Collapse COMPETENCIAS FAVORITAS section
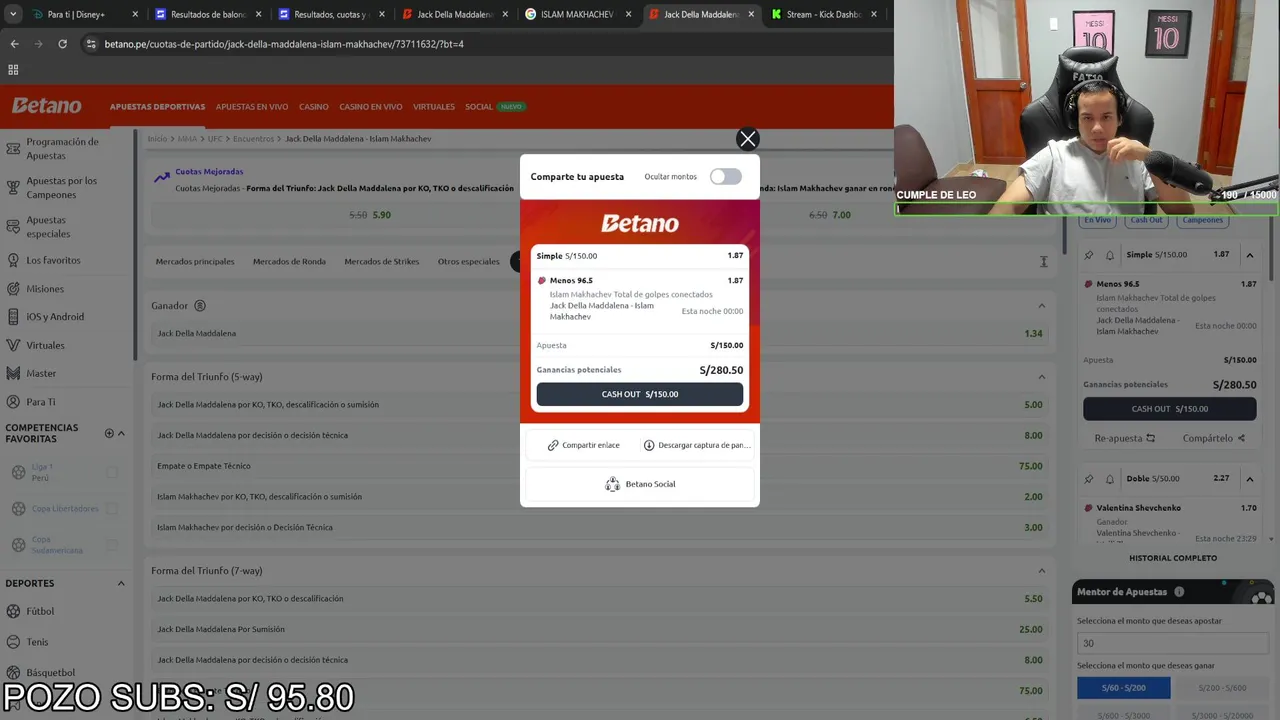This screenshot has height=720, width=1280. tap(122, 433)
